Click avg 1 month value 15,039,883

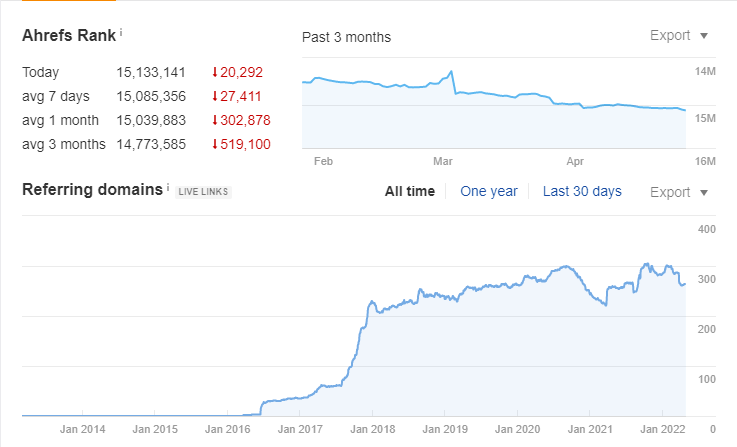click(151, 120)
